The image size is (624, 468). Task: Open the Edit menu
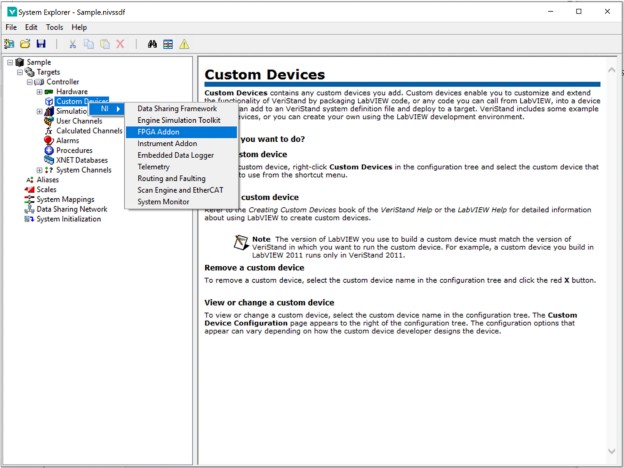tap(31, 27)
